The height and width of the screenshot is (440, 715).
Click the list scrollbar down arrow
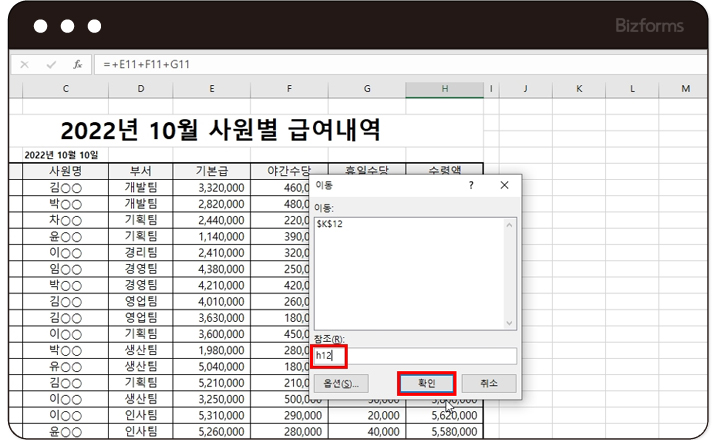(x=511, y=323)
